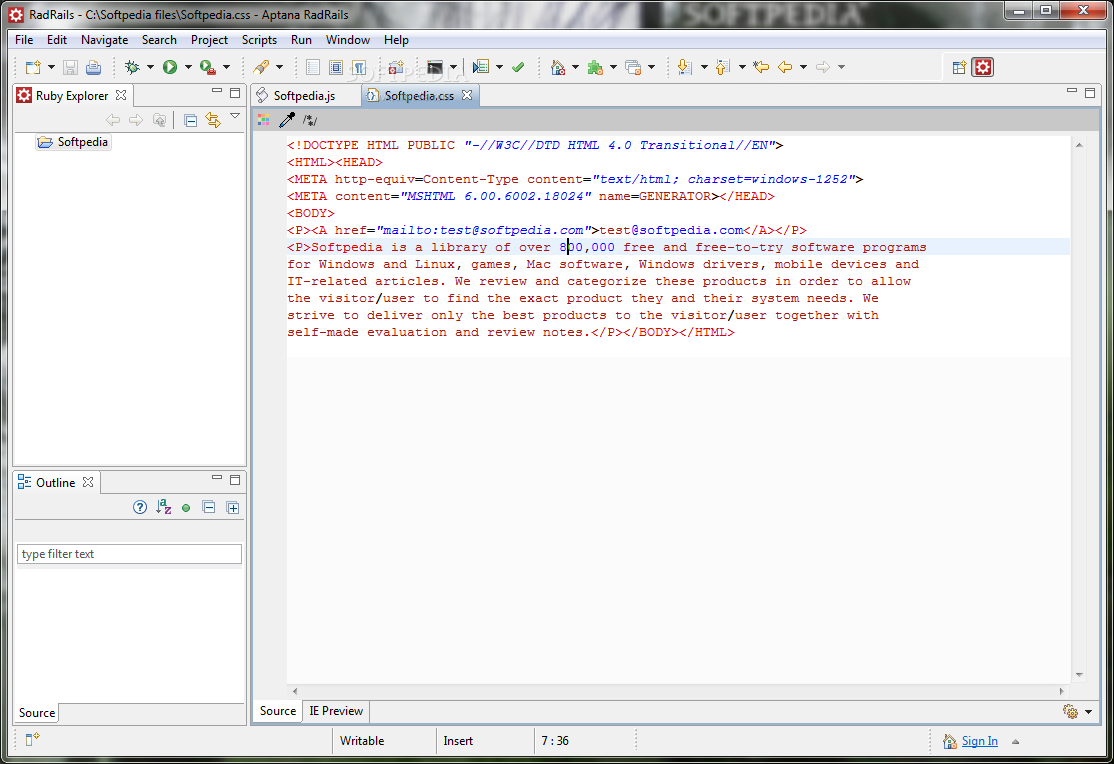Open the Navigate menu
The width and height of the screenshot is (1114, 764).
tap(104, 40)
